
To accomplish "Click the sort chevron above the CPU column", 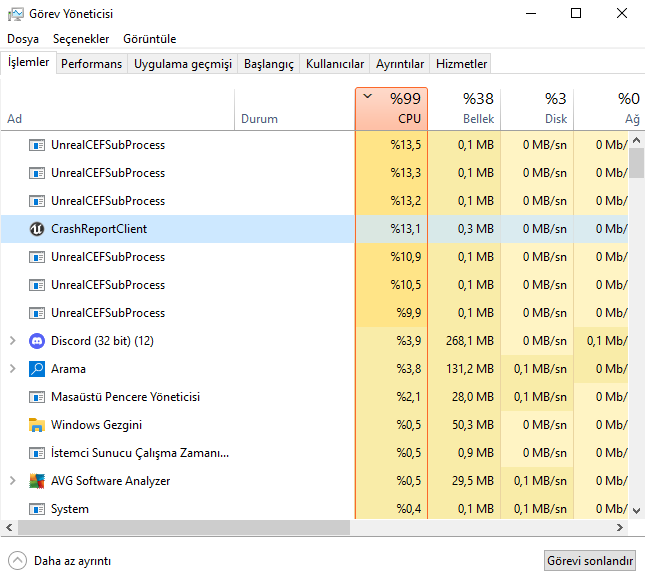I will point(368,96).
